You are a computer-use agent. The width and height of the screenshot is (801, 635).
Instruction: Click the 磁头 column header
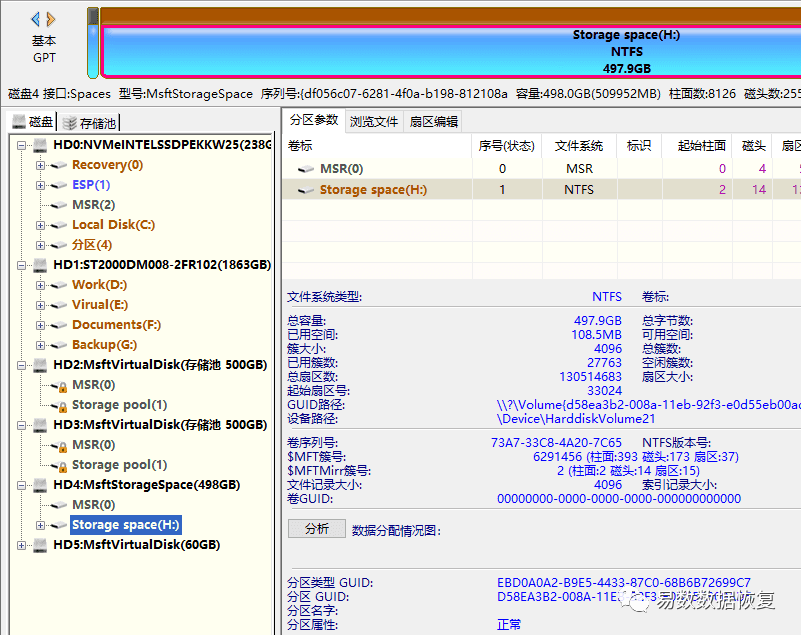click(x=752, y=146)
